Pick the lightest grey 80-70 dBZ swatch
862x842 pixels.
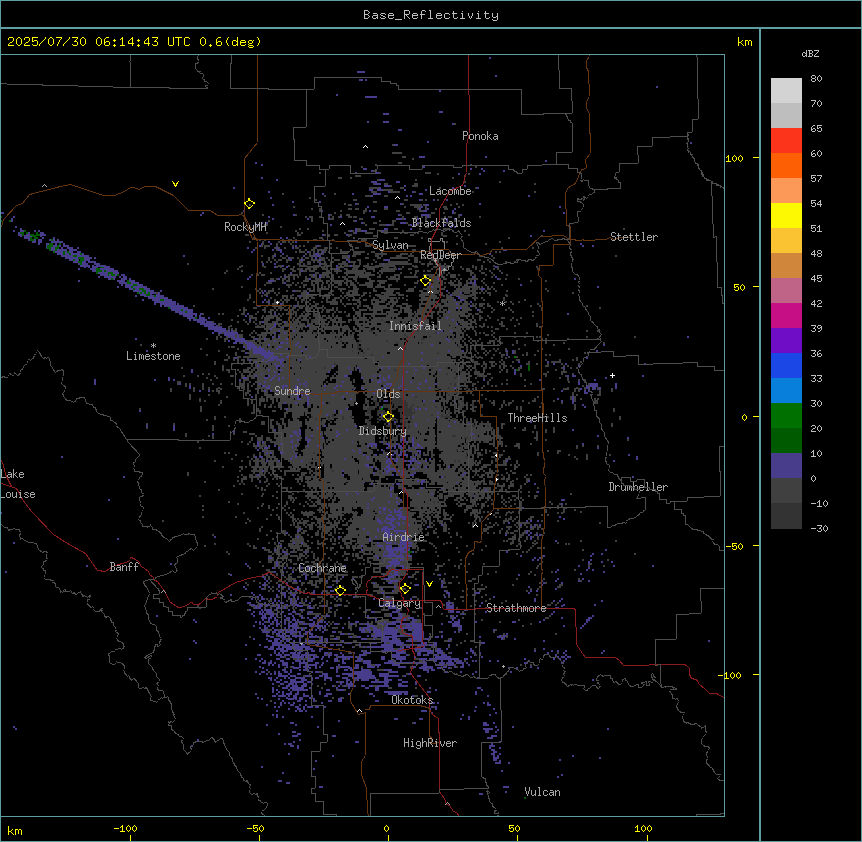coord(786,91)
